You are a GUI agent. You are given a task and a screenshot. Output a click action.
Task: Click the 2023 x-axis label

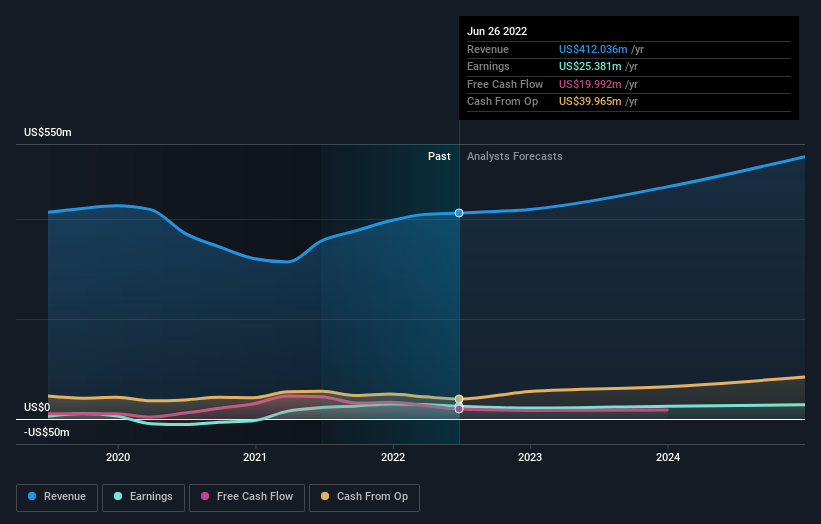coord(530,457)
